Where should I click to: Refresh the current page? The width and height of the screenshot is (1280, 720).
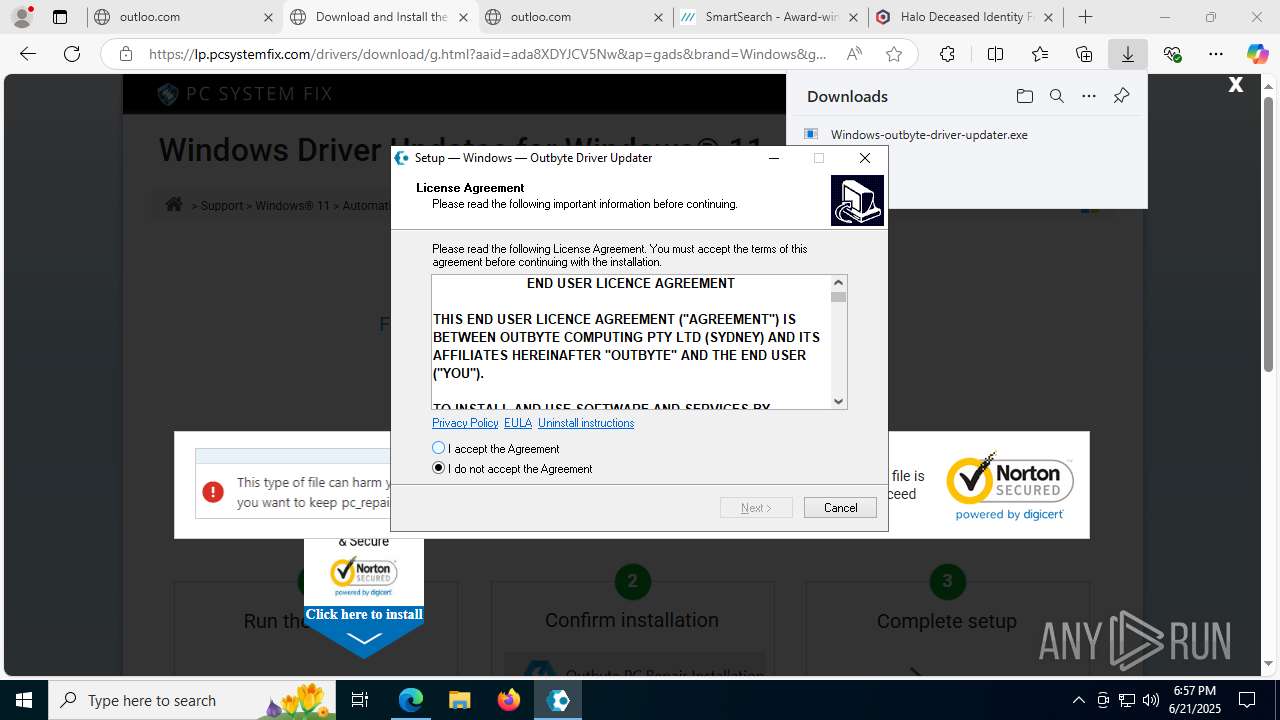[x=72, y=54]
